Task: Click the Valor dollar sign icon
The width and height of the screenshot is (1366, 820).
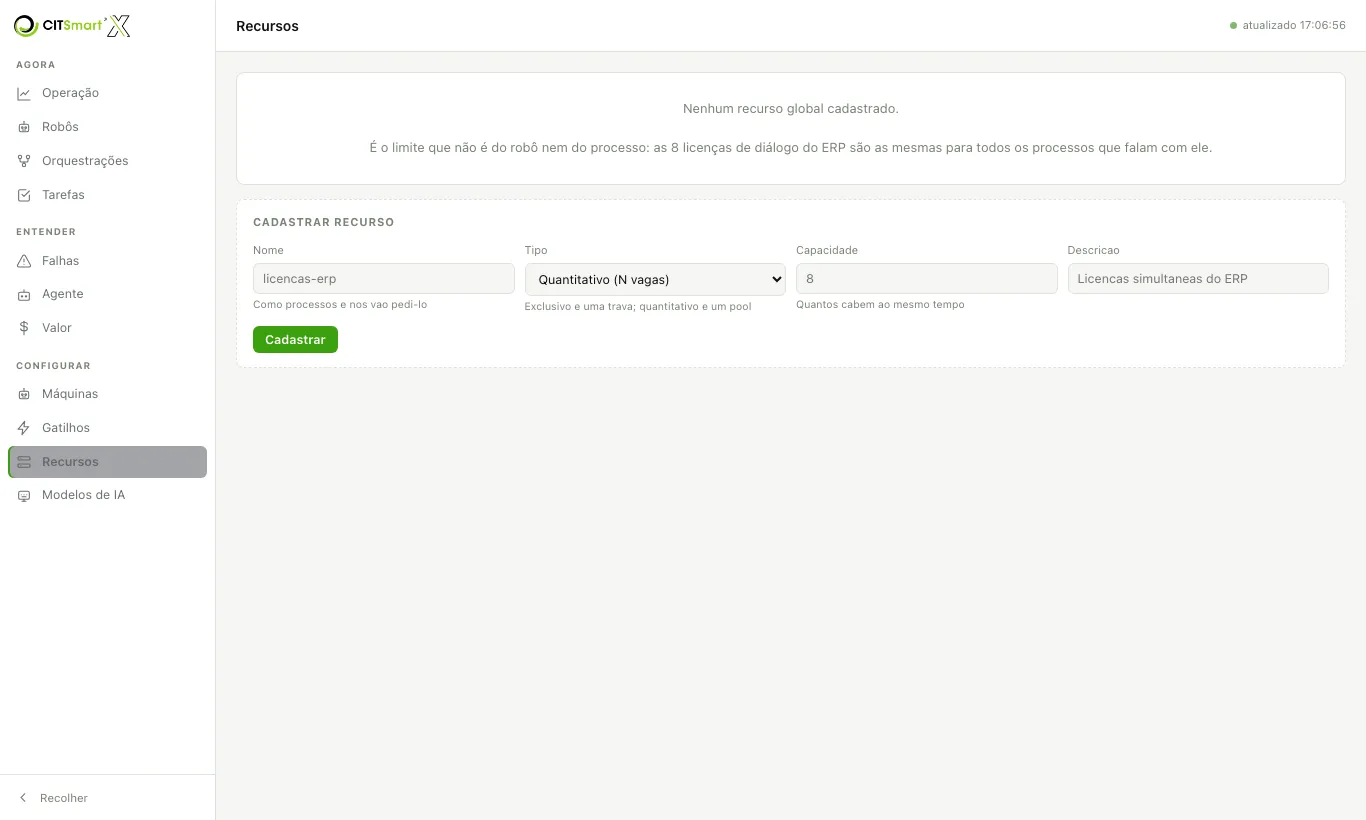Action: pos(24,328)
